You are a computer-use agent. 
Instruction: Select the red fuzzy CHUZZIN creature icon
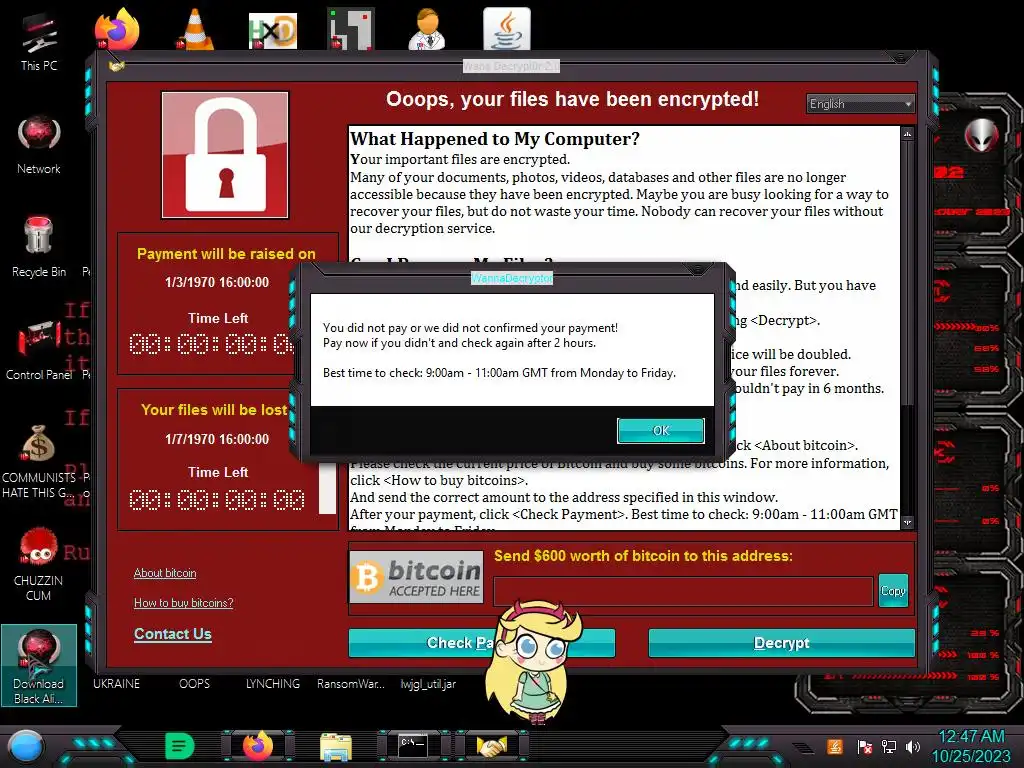[39, 564]
